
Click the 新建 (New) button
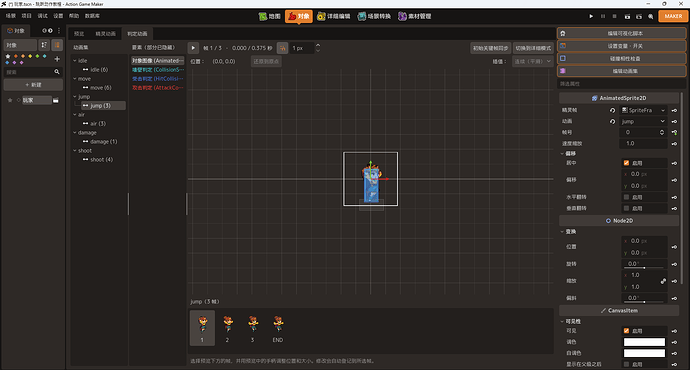pos(33,84)
